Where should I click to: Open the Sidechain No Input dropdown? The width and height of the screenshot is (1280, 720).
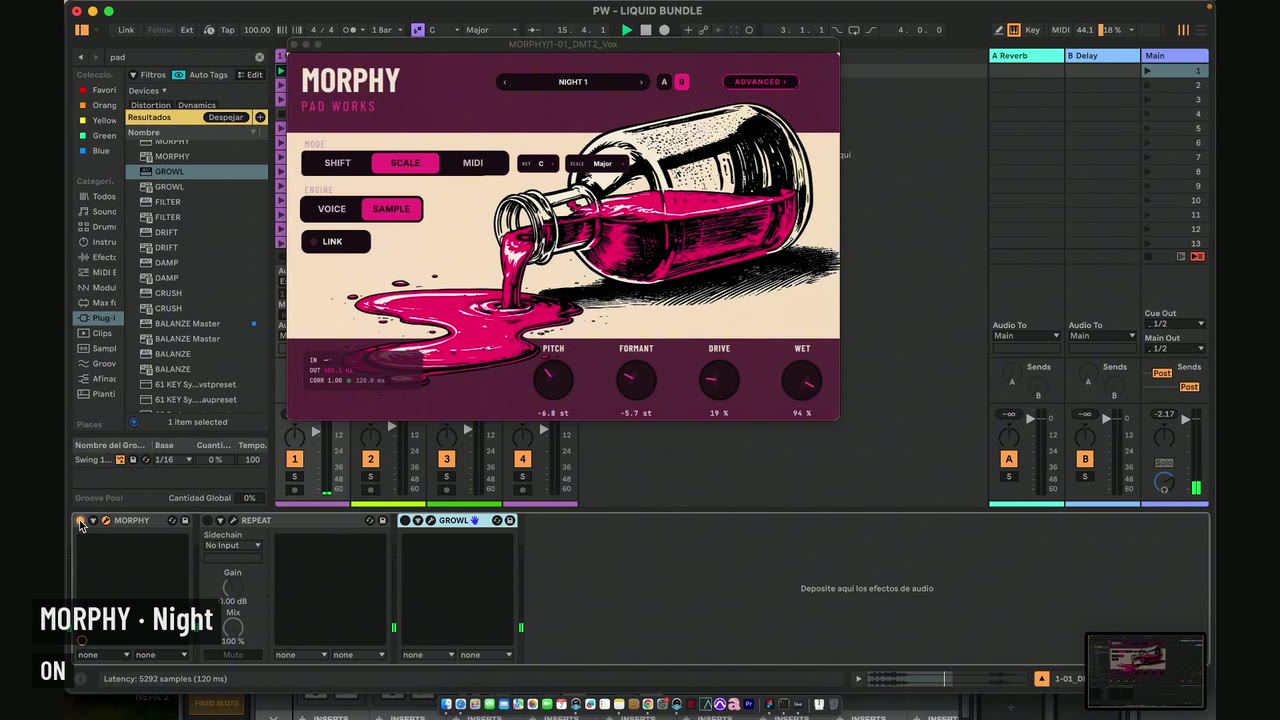233,545
